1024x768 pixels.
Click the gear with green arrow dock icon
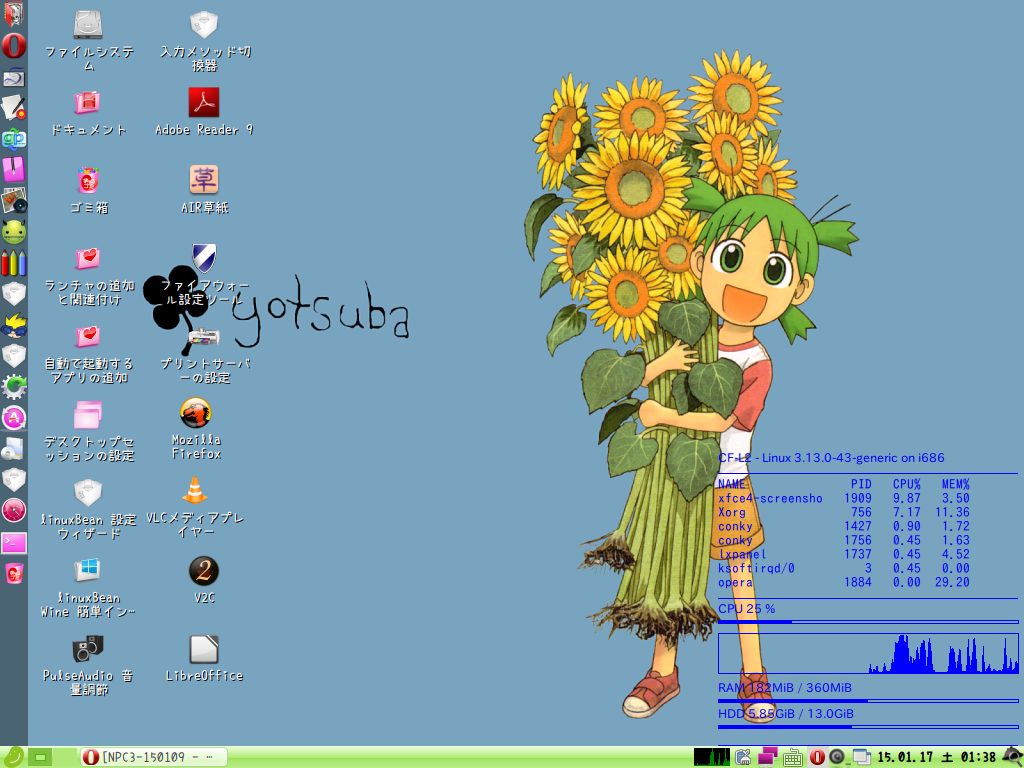(x=14, y=387)
